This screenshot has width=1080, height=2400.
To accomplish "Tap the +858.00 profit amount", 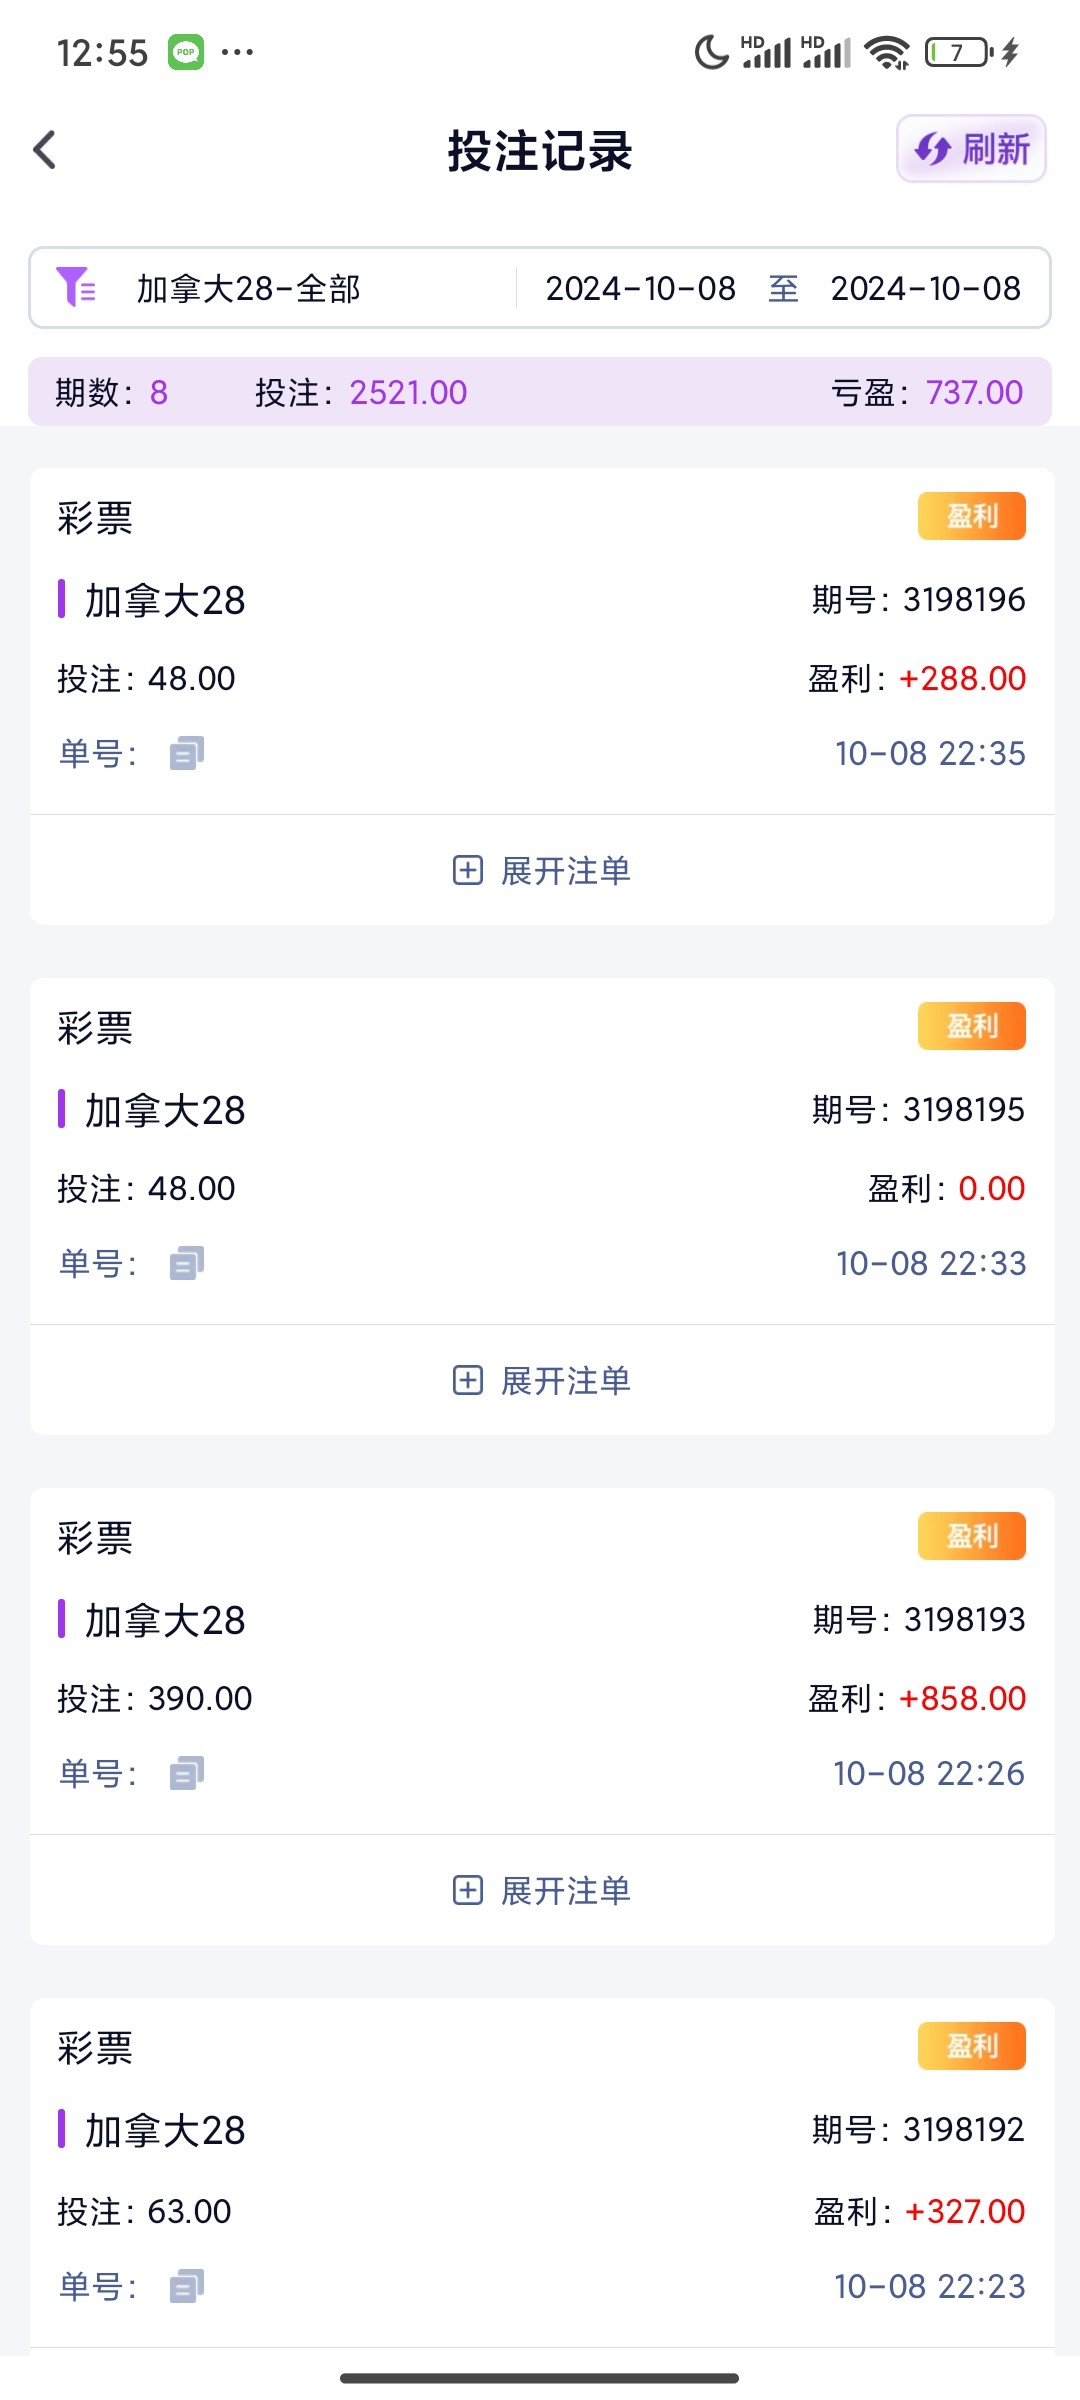I will pyautogui.click(x=962, y=1698).
